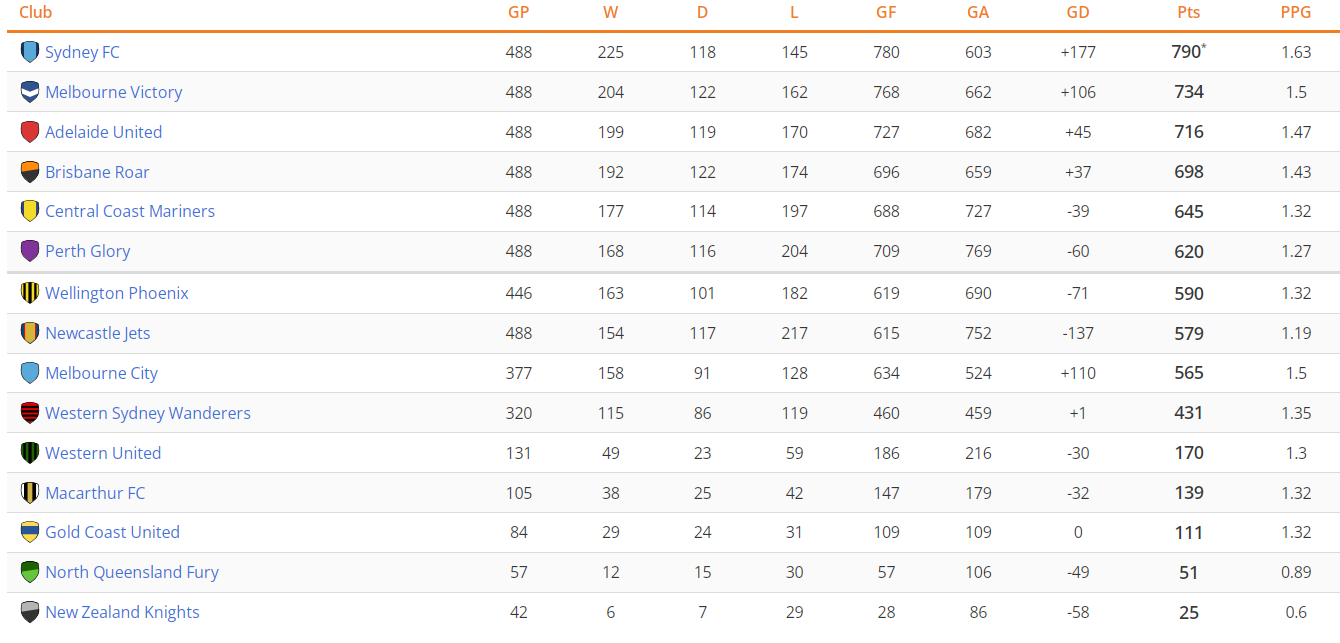Click the striped Wellington Phoenix crest icon
Viewport: 1340px width, 643px height.
point(30,293)
